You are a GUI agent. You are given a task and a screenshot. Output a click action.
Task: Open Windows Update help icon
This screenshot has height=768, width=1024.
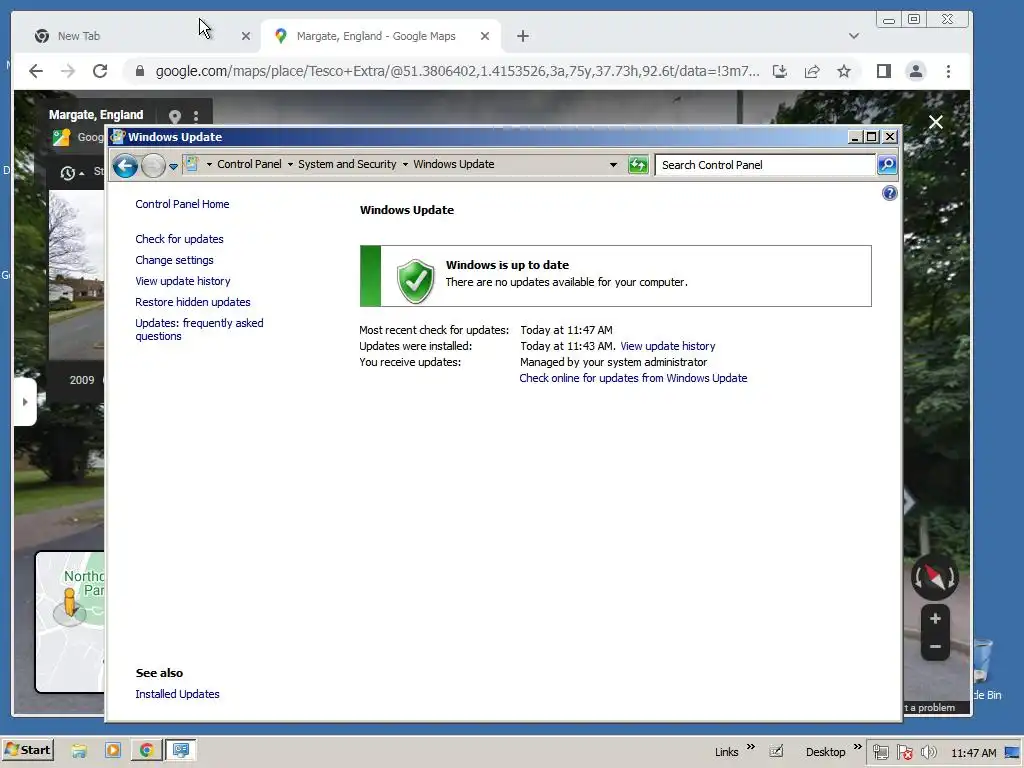pyautogui.click(x=889, y=193)
